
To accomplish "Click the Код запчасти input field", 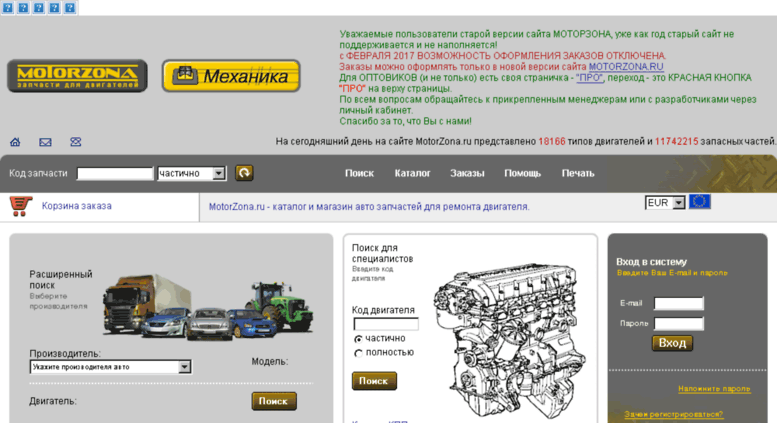I will pyautogui.click(x=114, y=173).
